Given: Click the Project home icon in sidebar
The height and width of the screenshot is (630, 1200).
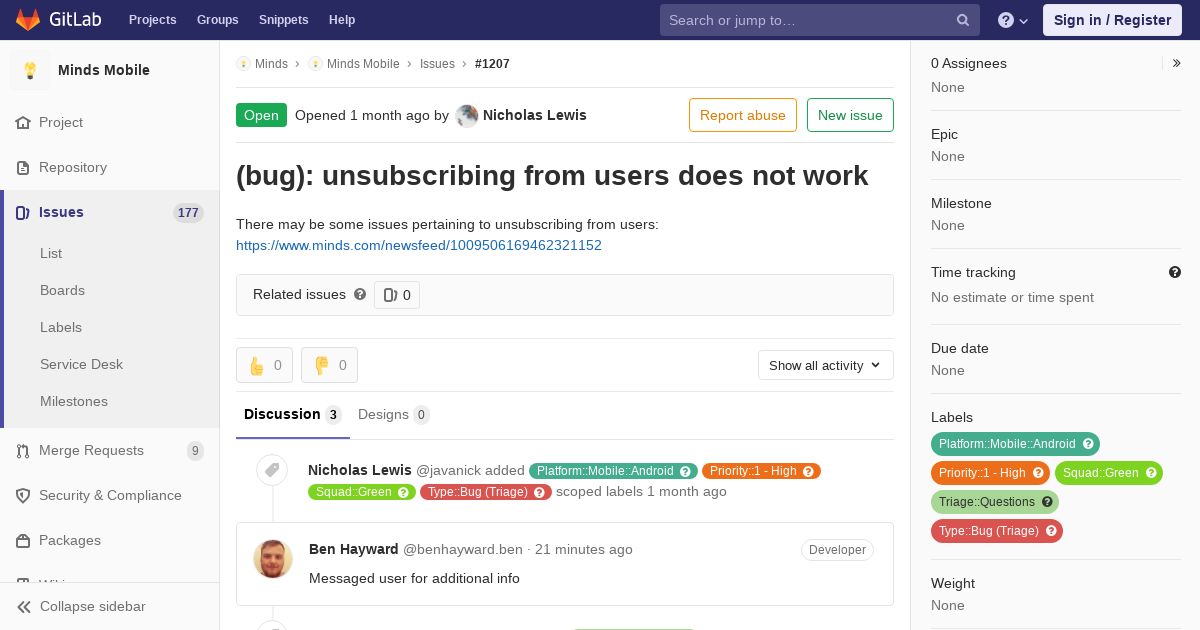Looking at the screenshot, I should pos(23,123).
